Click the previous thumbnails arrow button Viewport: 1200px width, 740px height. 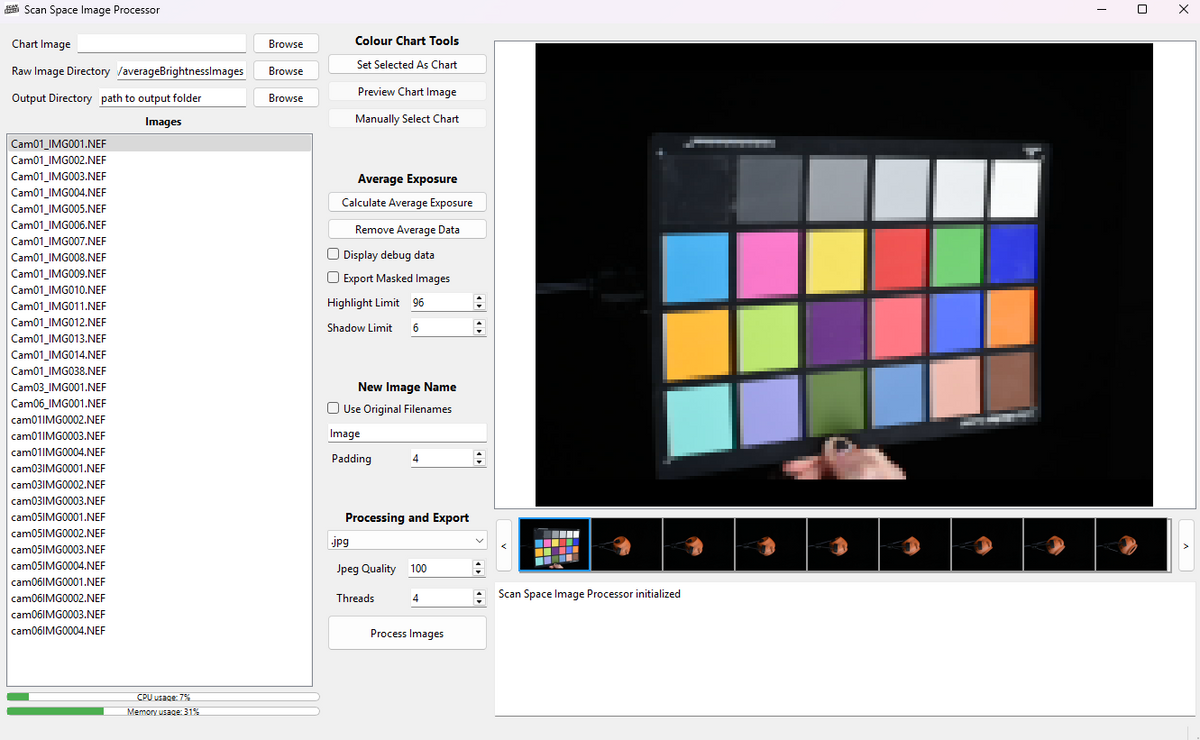tap(503, 546)
